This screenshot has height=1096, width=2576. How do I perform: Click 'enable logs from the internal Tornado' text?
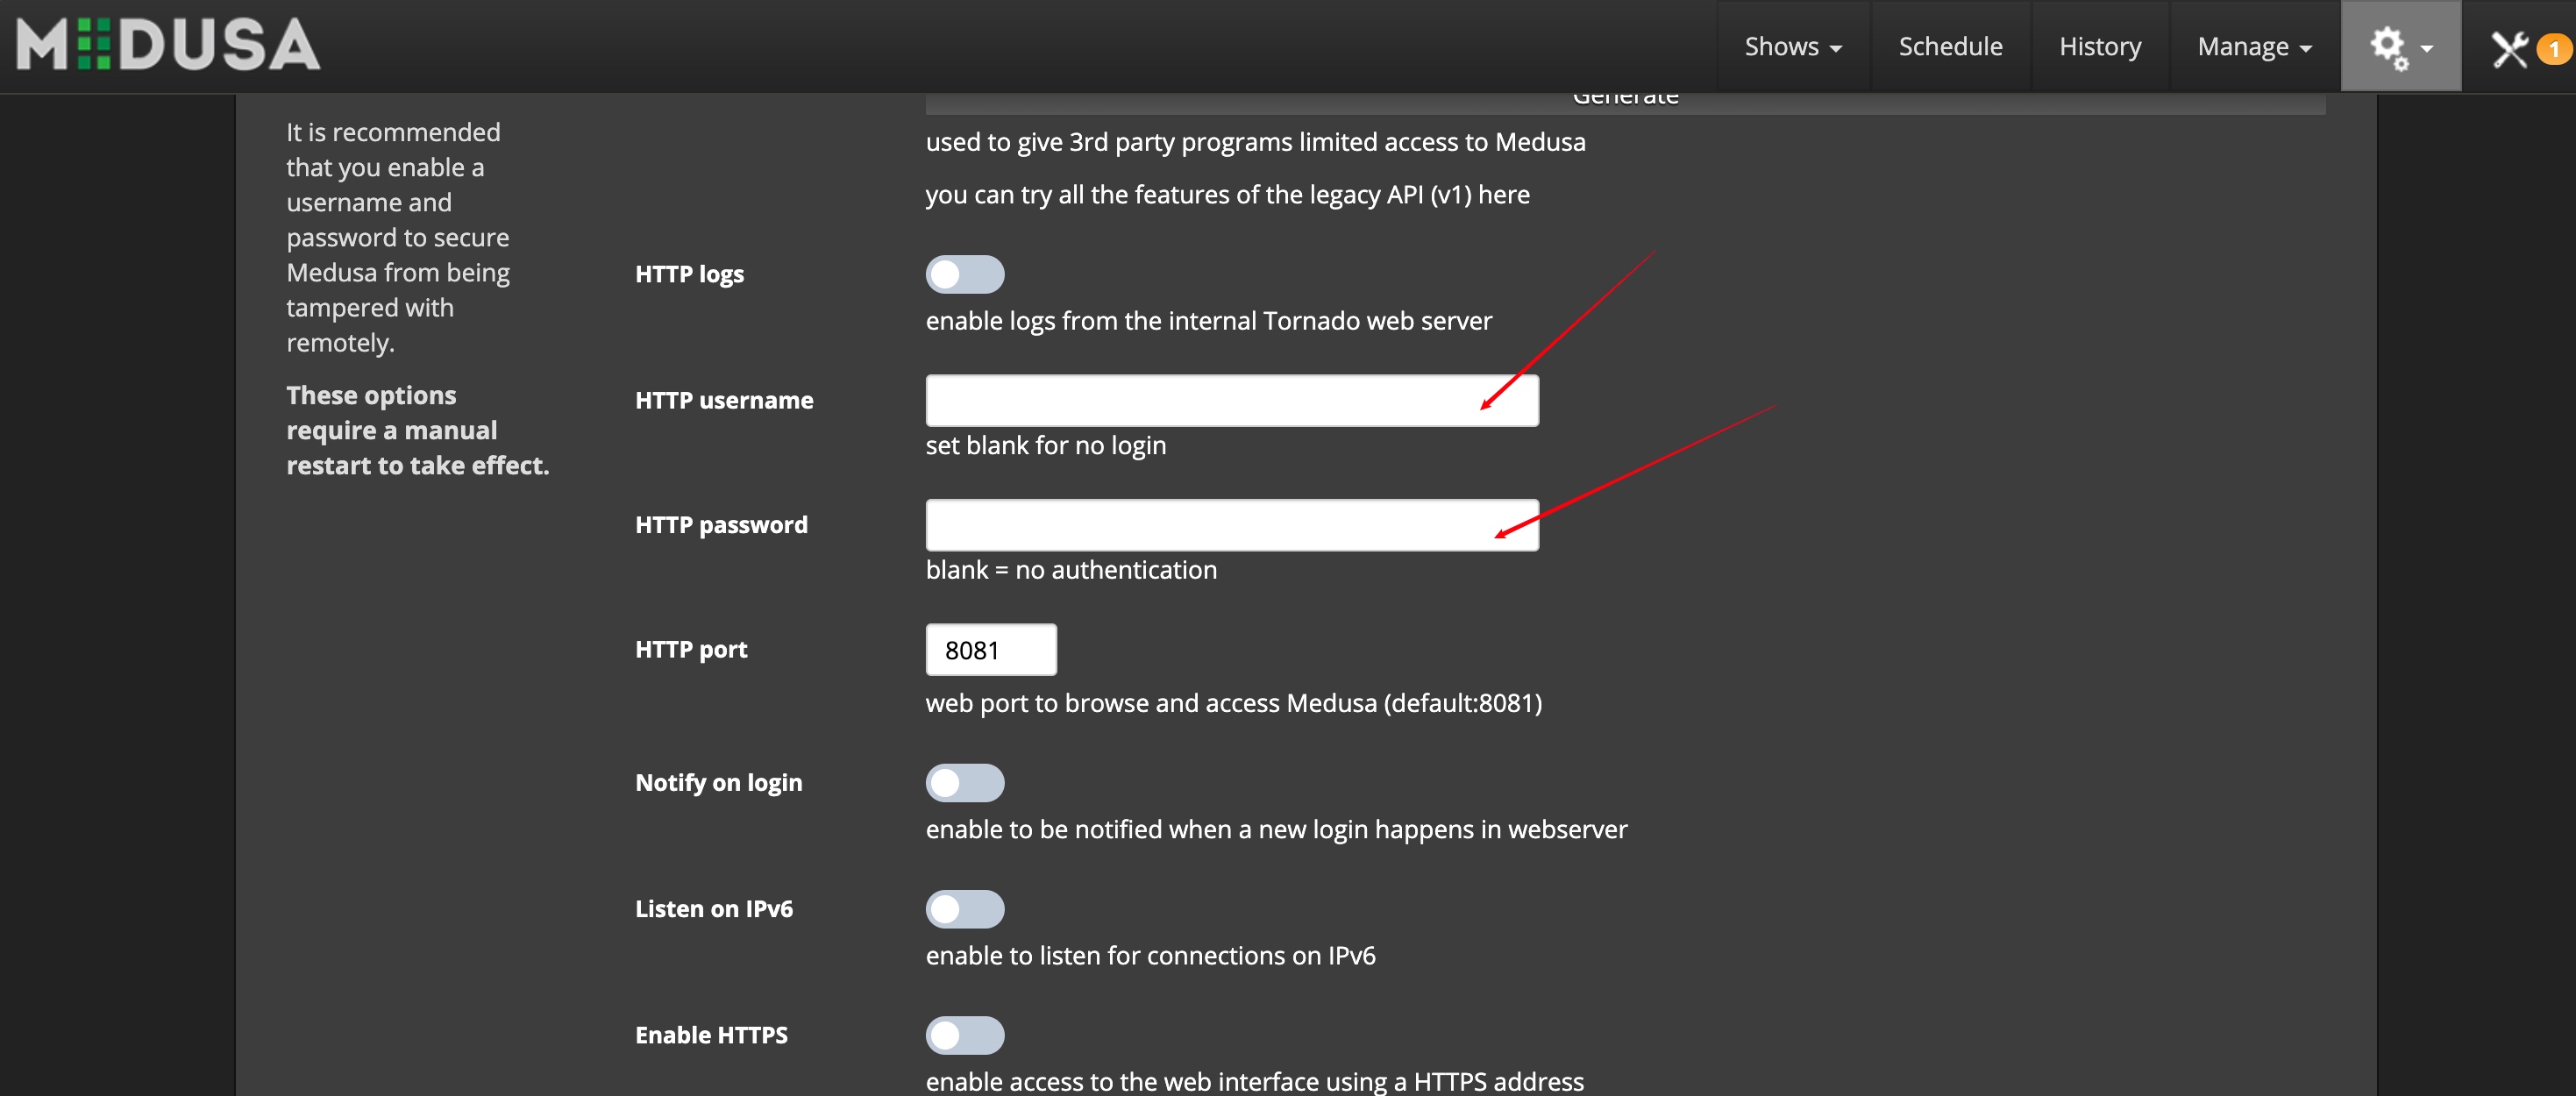[x=1208, y=320]
